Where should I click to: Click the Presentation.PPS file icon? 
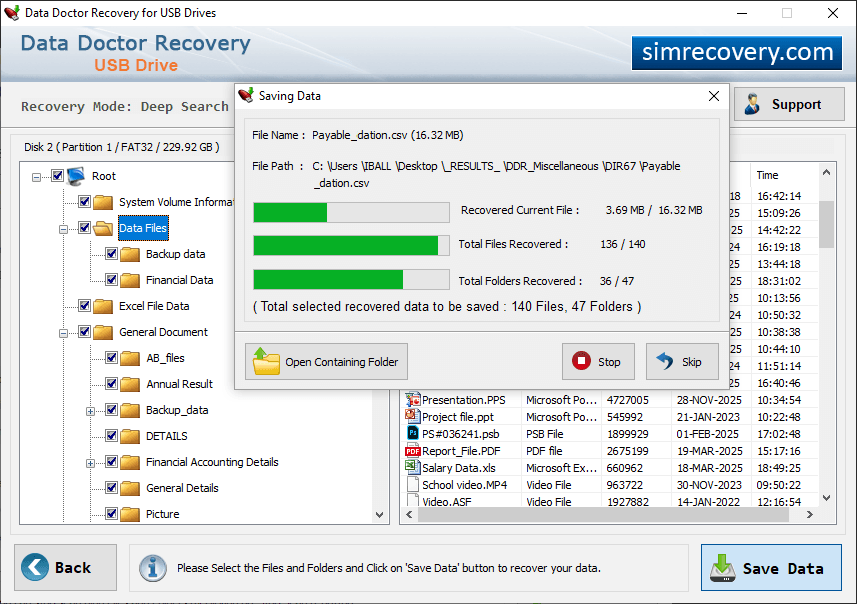pyautogui.click(x=413, y=400)
